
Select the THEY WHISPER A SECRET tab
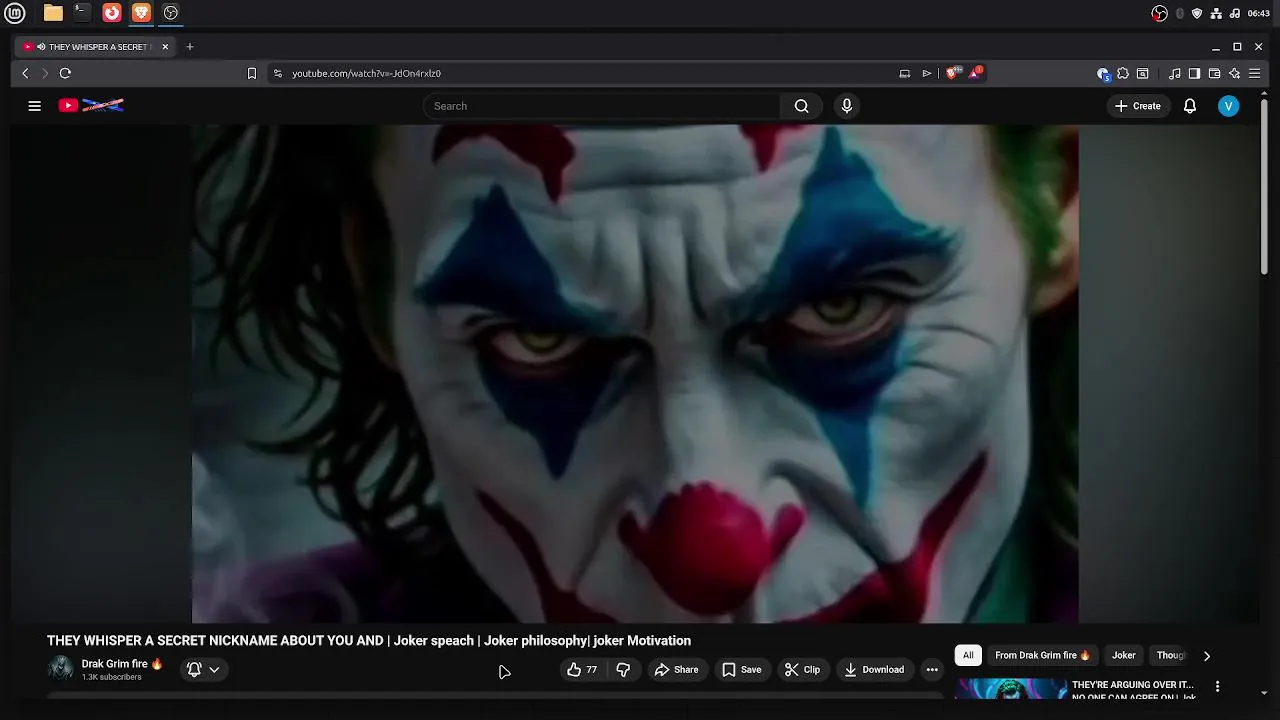pyautogui.click(x=94, y=47)
